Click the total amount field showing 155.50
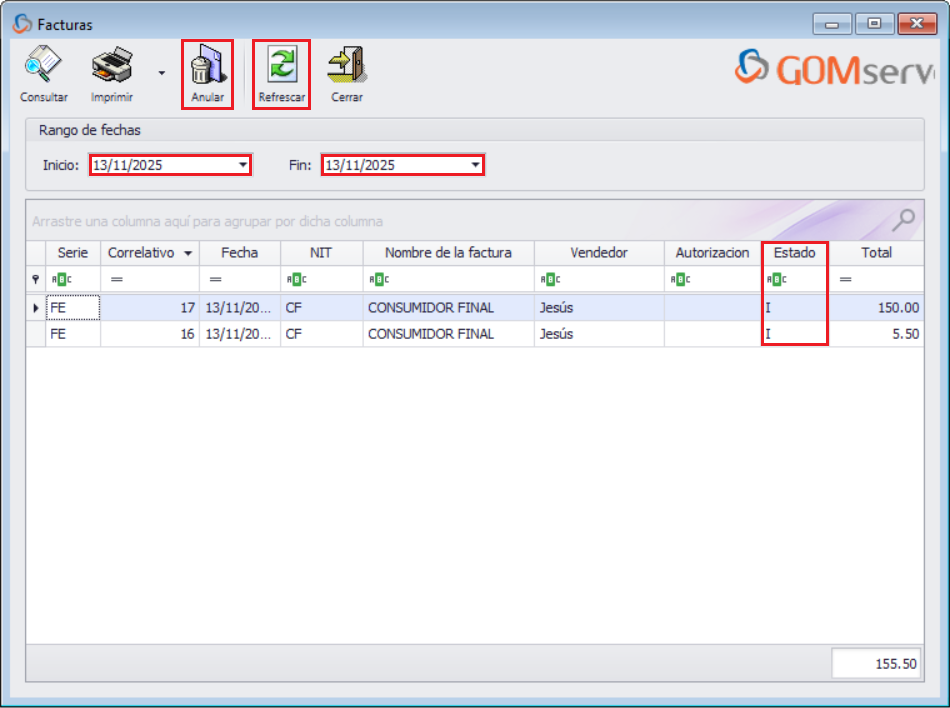The image size is (950, 708). click(x=876, y=662)
